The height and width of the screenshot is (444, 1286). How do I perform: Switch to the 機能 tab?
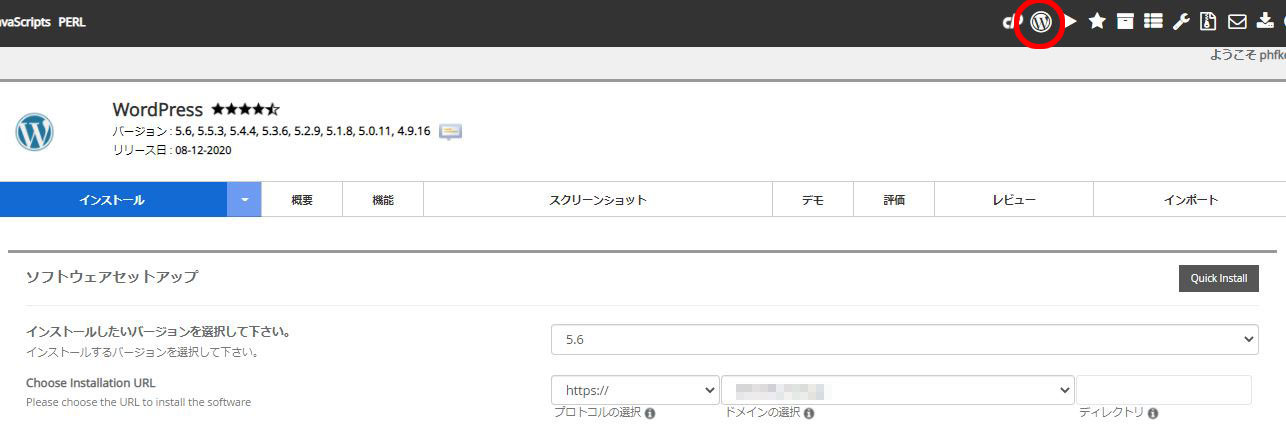[383, 199]
